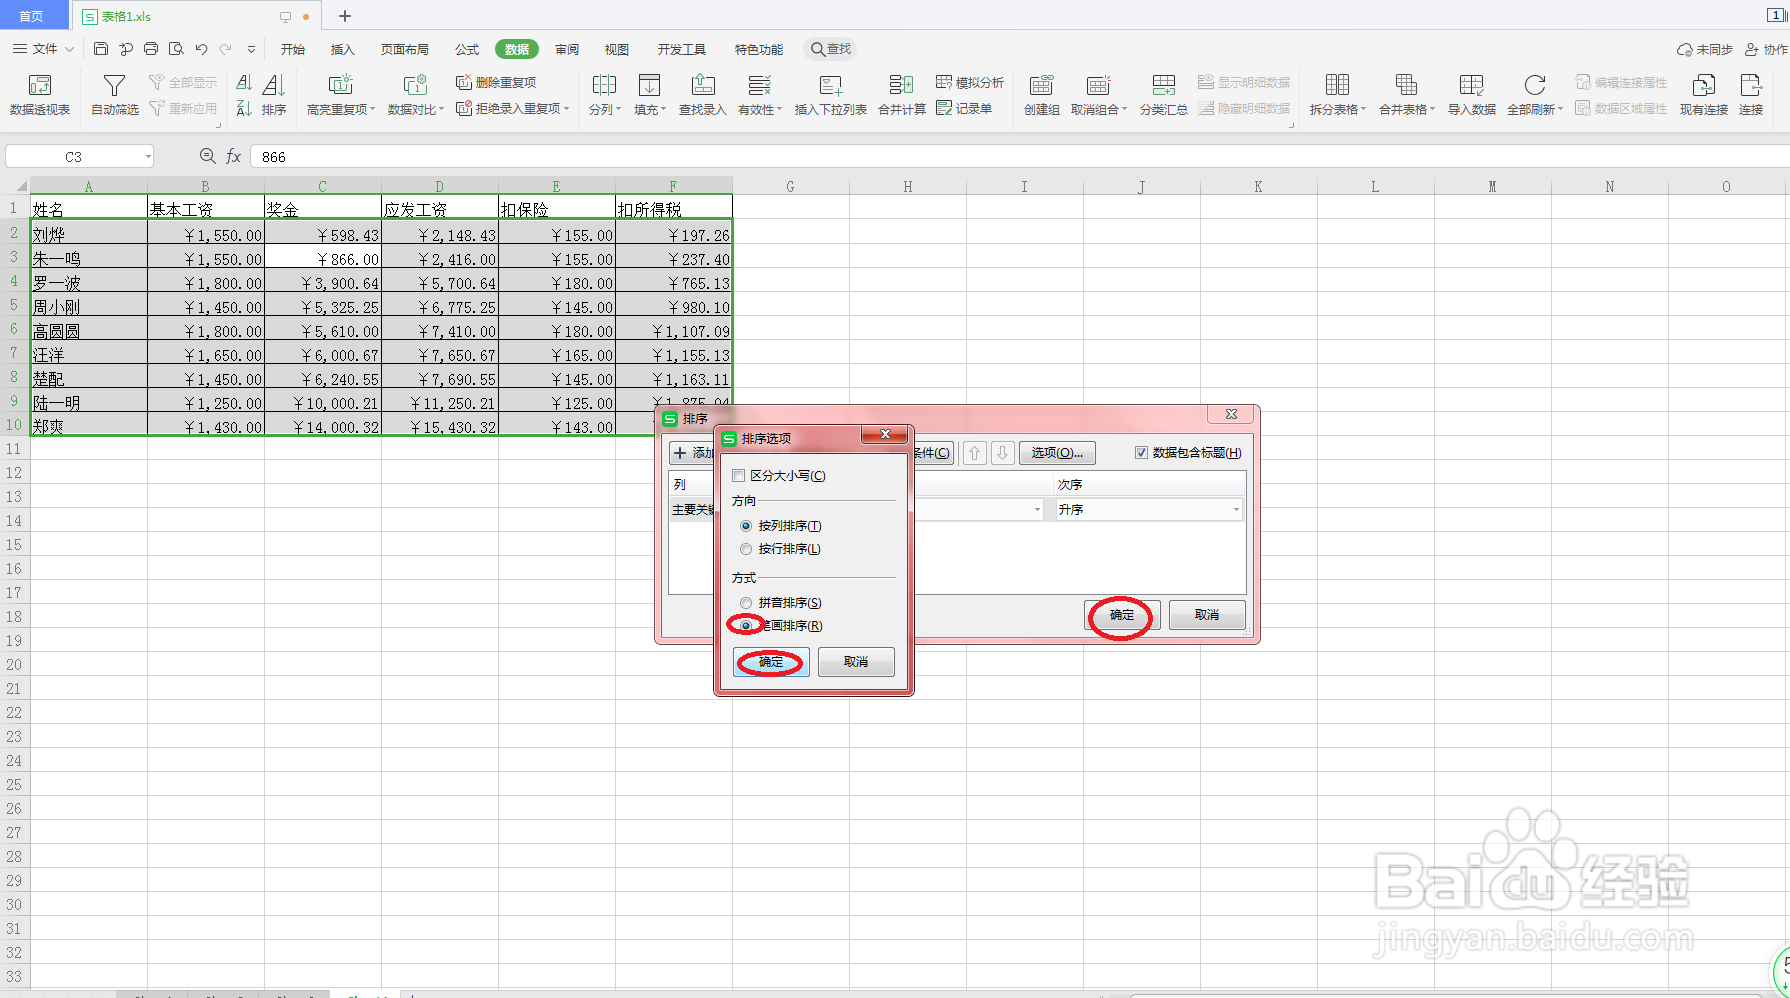Open Consolidate (合并计算) tool
The image size is (1790, 998).
[x=902, y=96]
